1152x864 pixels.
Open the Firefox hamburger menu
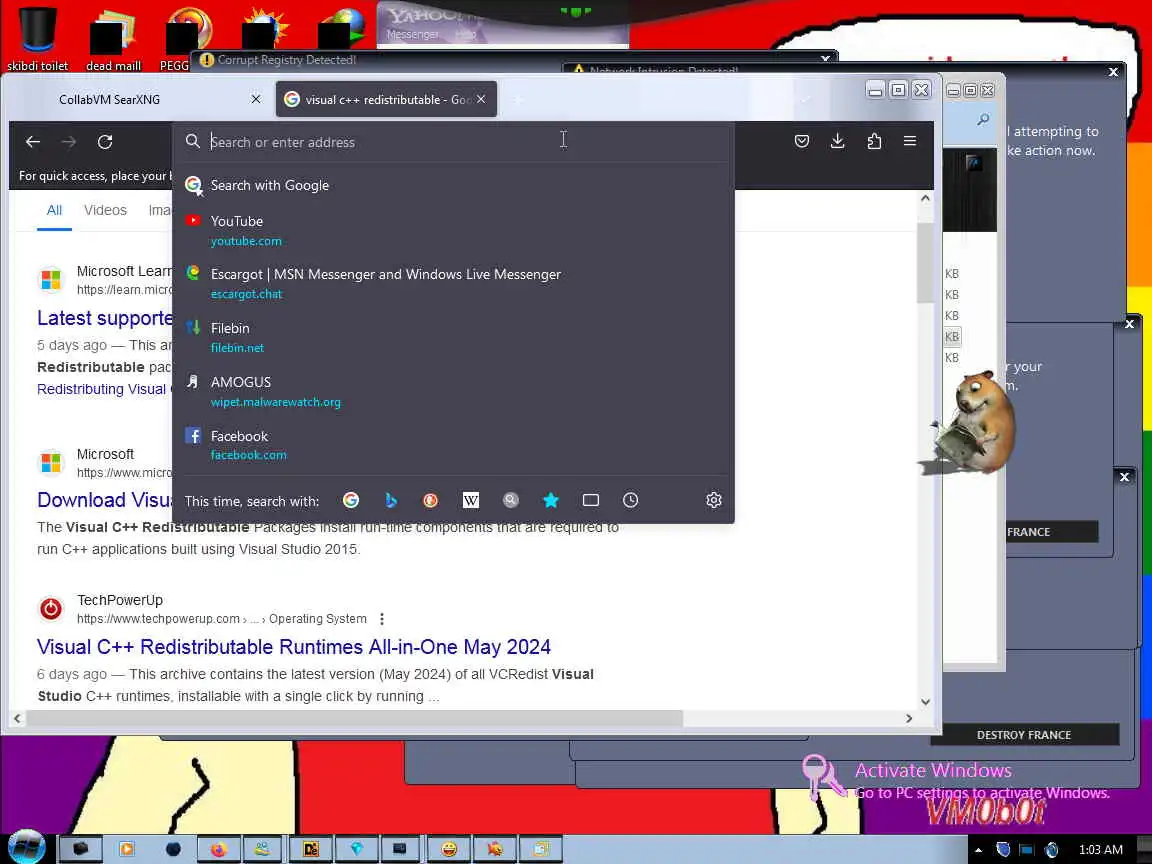(x=910, y=141)
